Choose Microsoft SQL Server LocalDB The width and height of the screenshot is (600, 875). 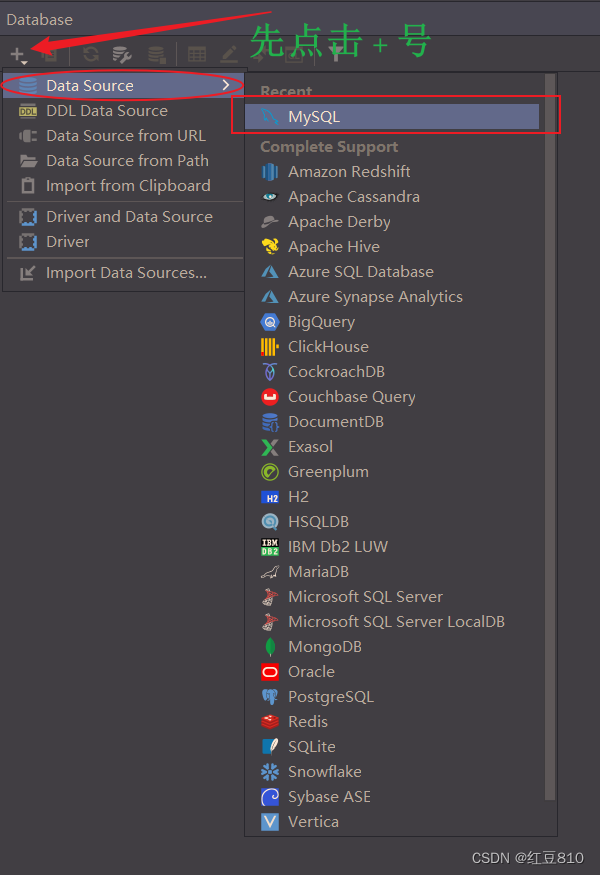[x=394, y=622]
